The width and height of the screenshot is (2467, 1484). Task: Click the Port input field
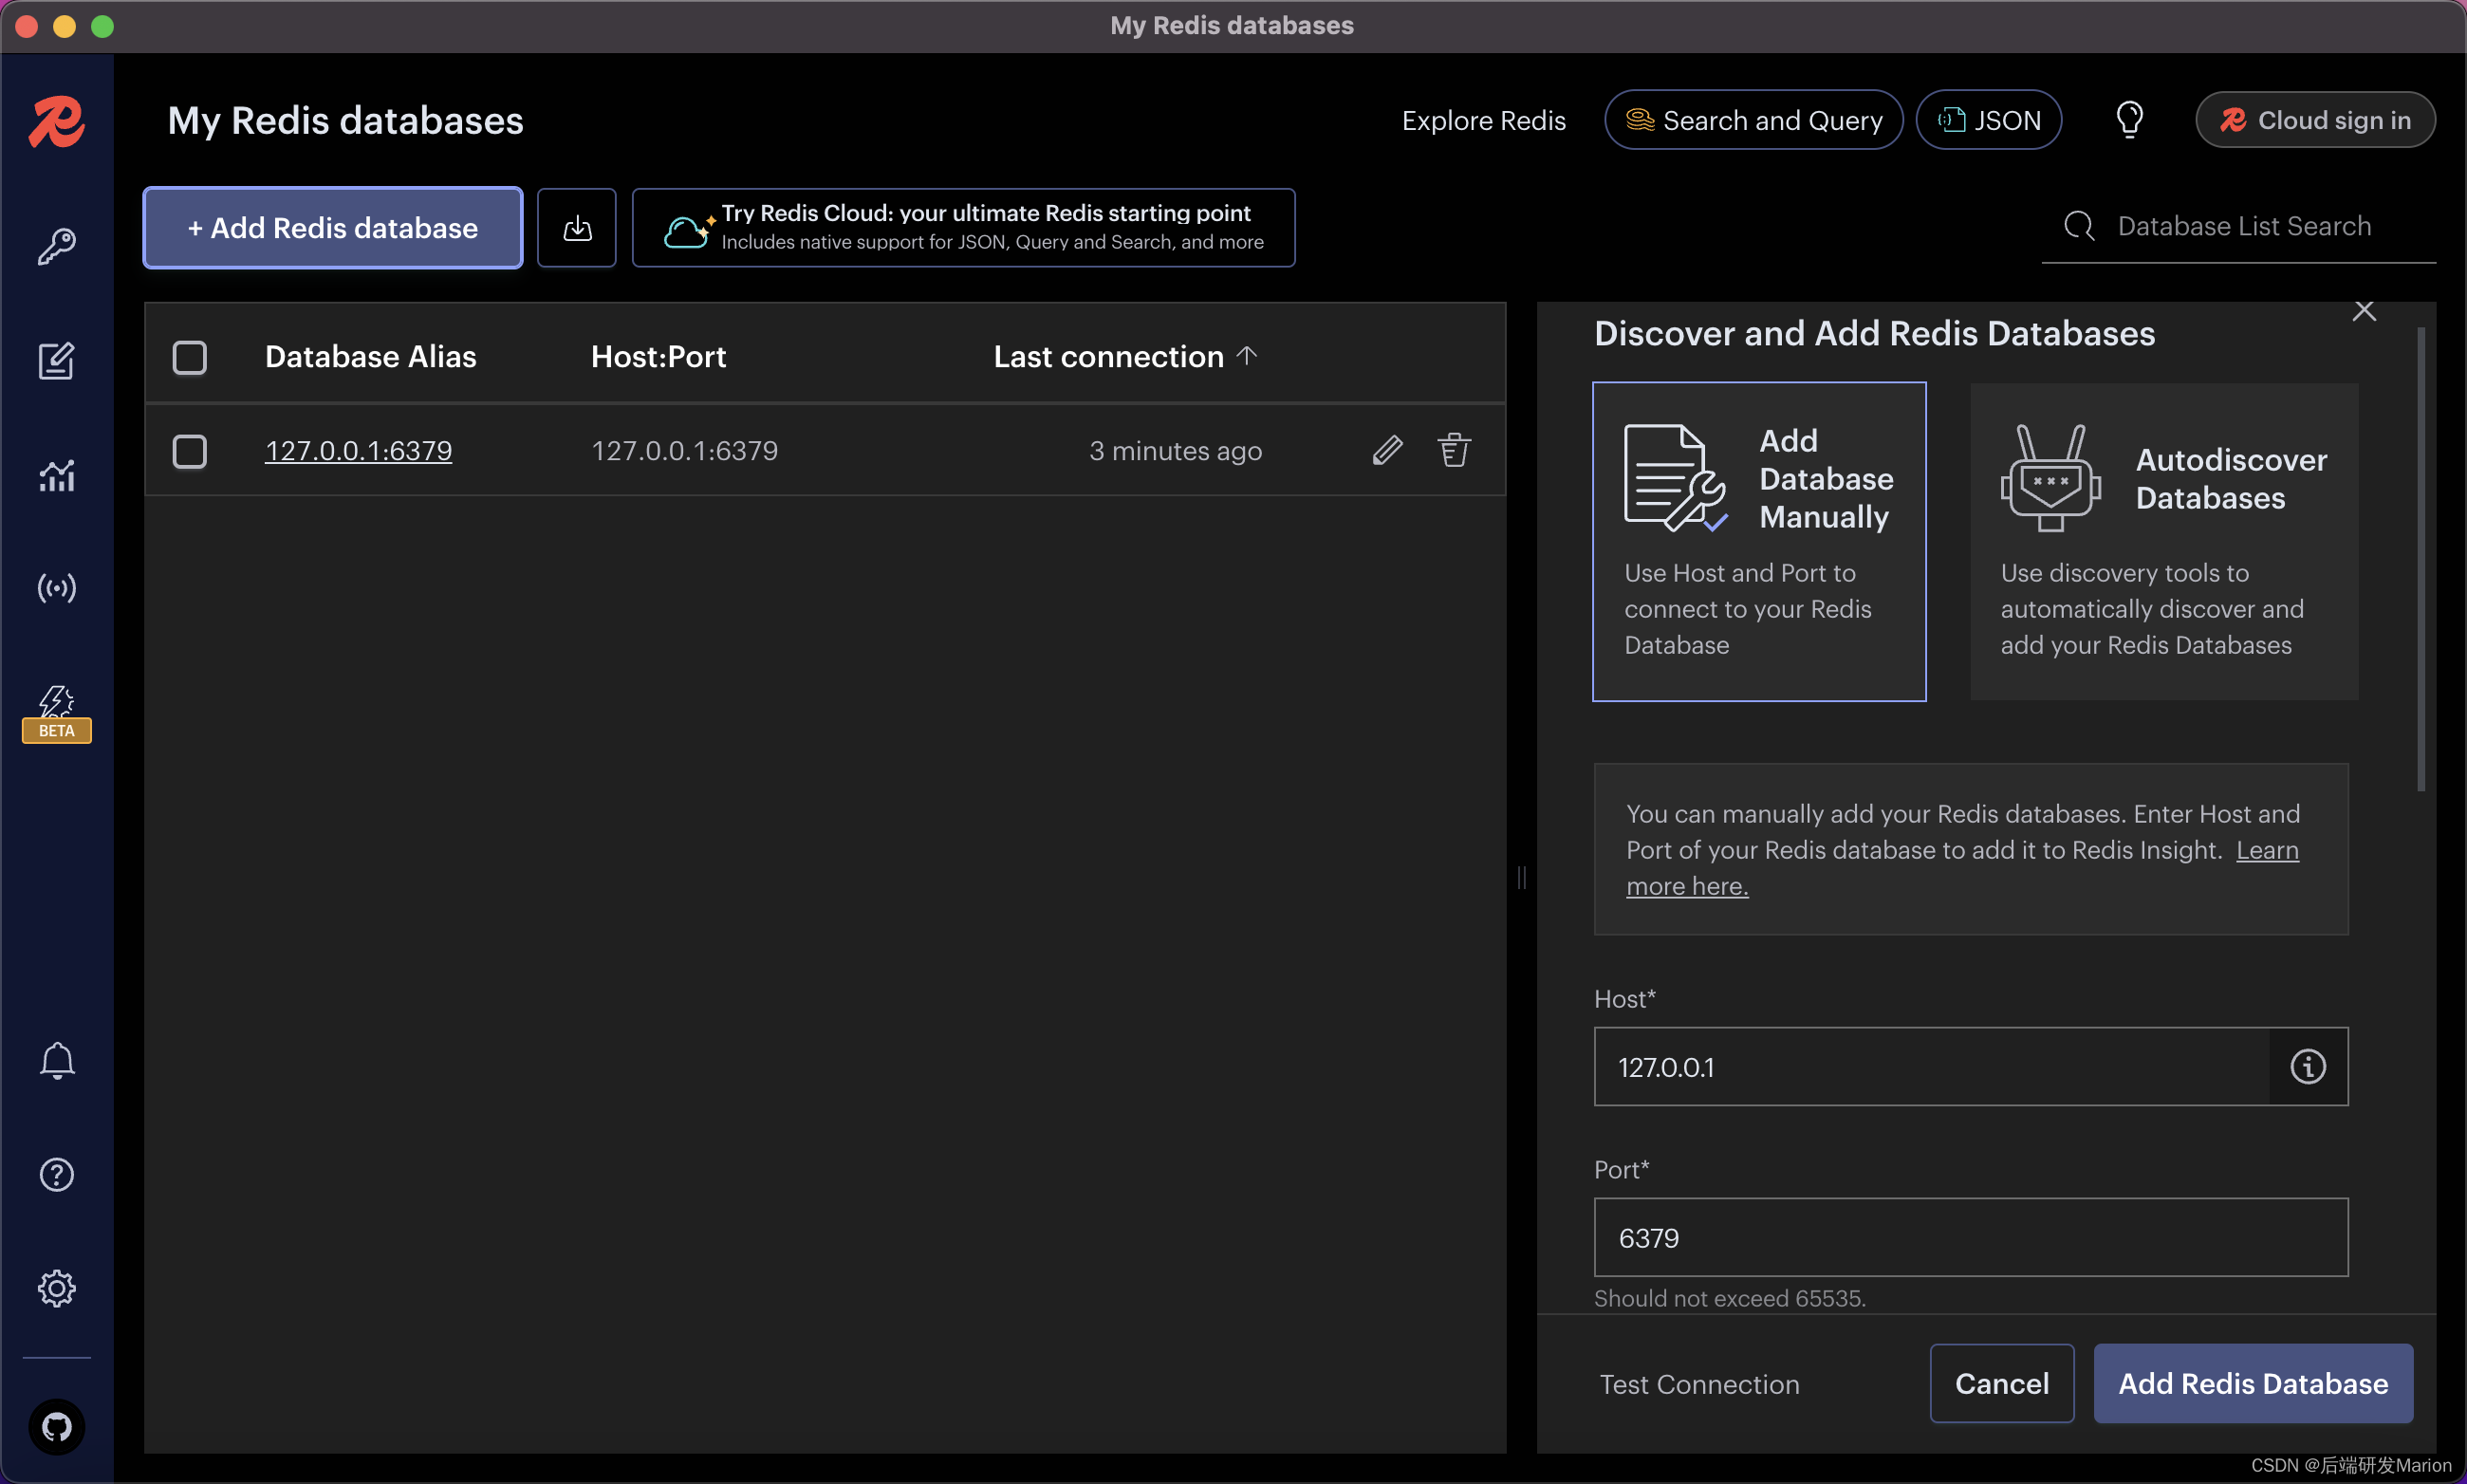point(1969,1237)
